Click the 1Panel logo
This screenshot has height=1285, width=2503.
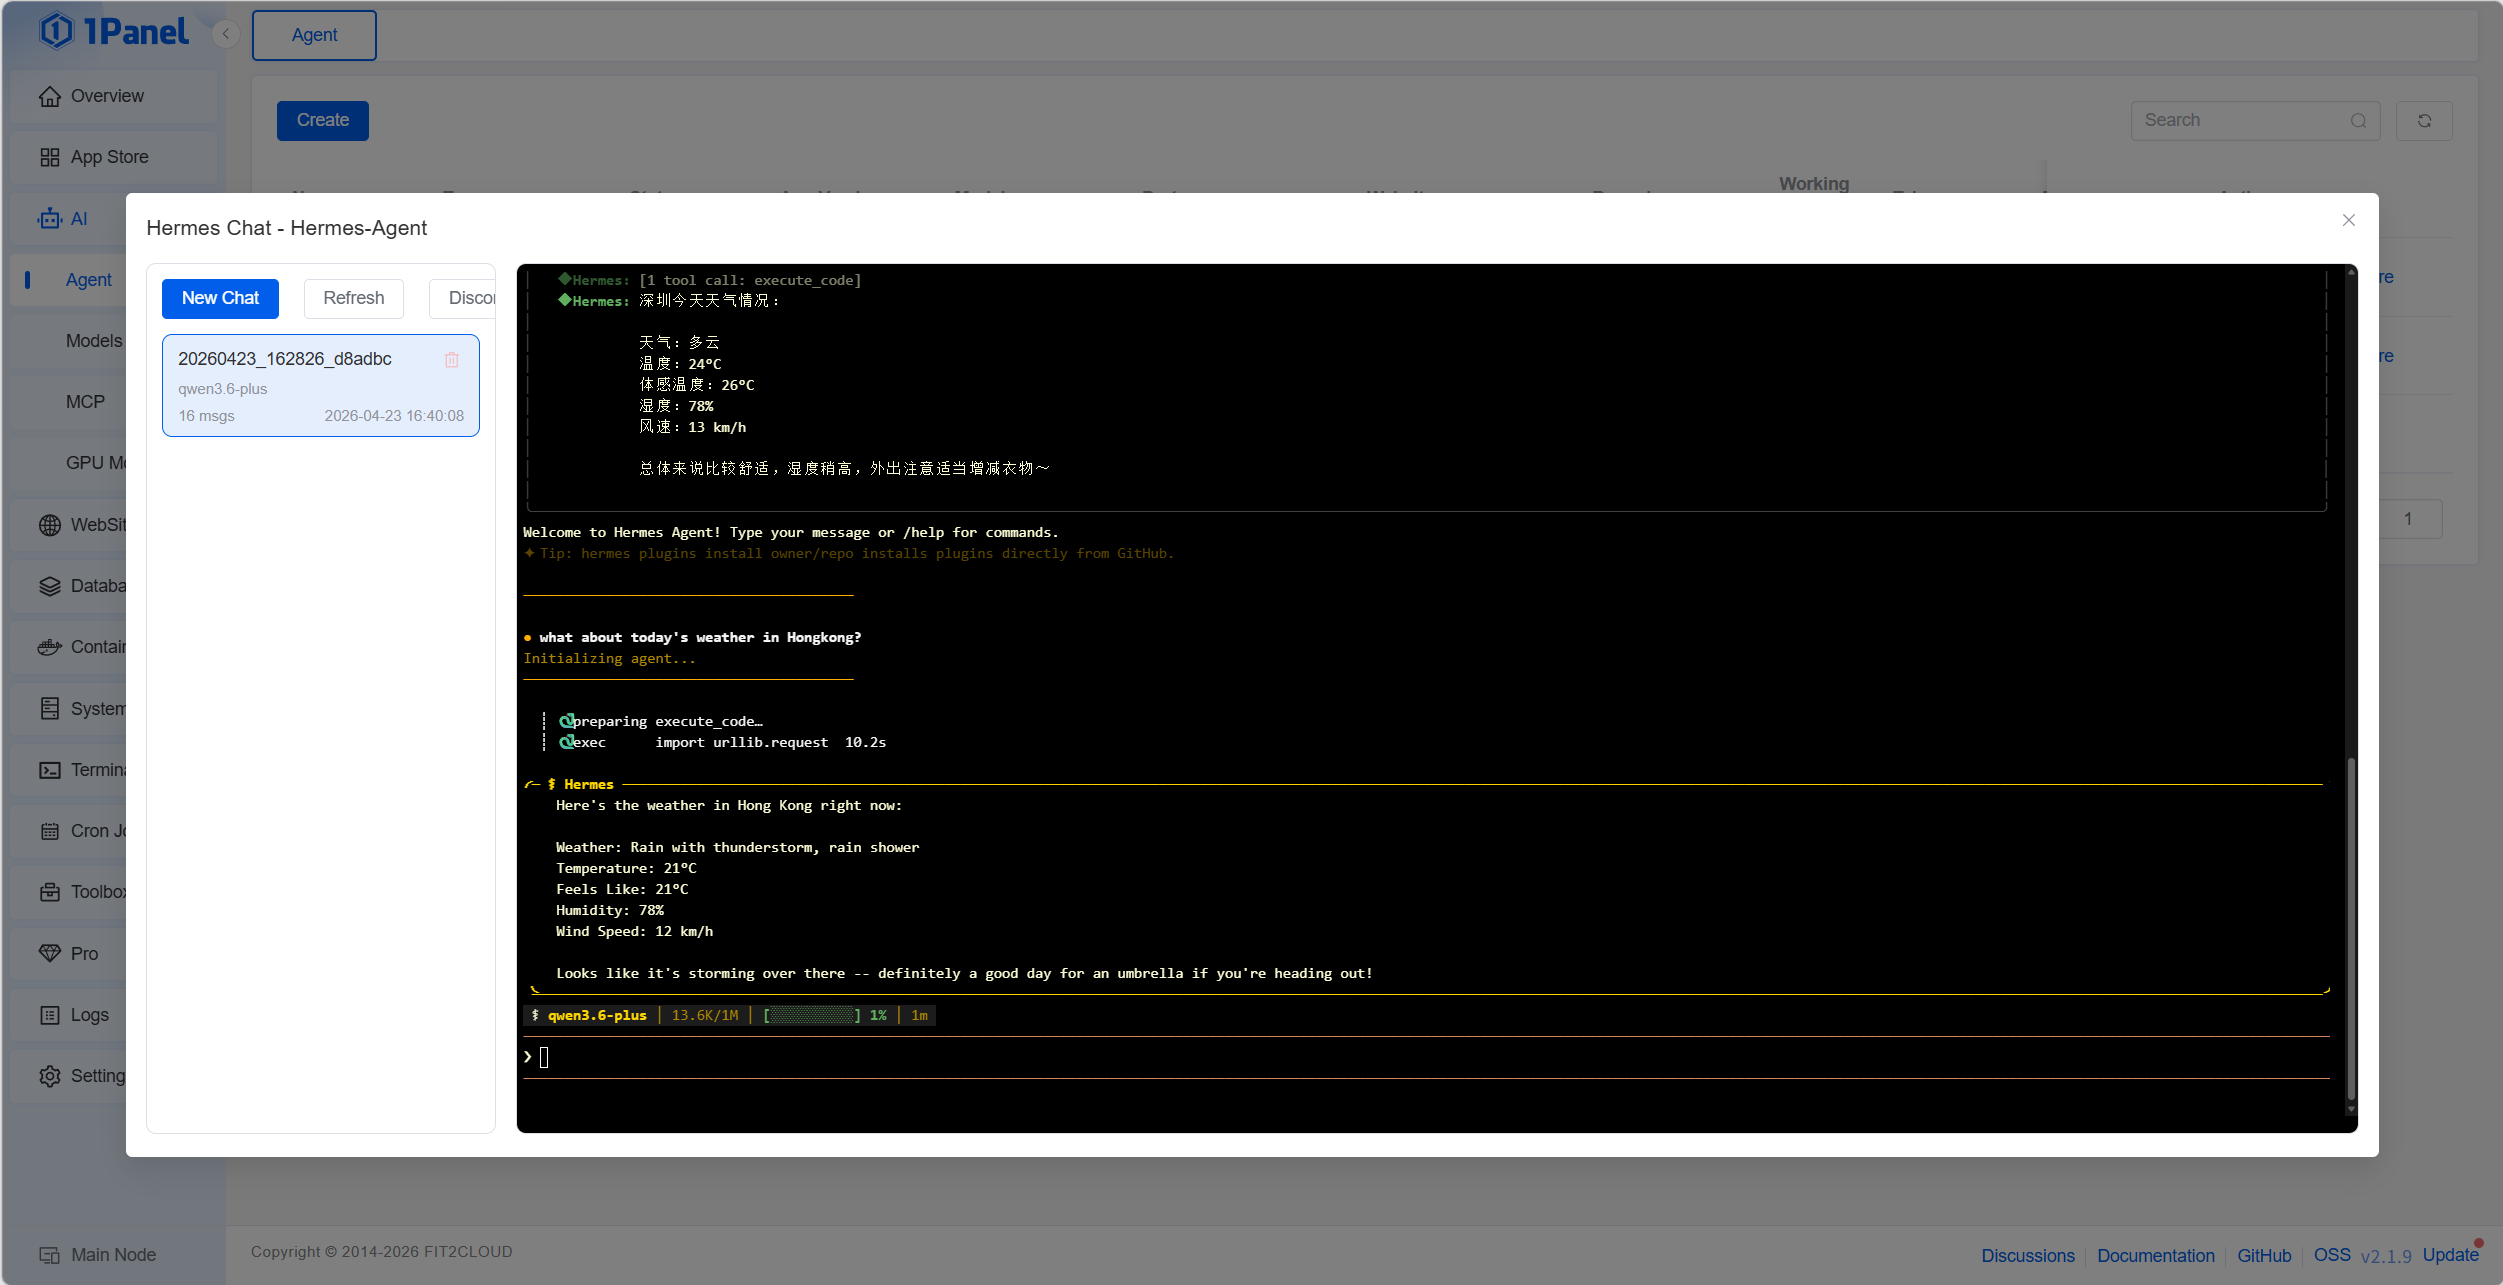pos(114,32)
